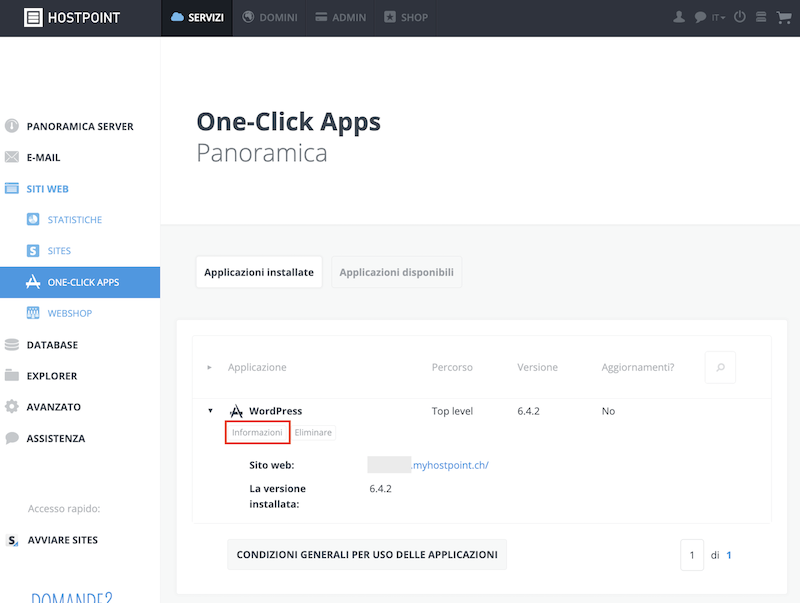Sort by Applicazione column header
This screenshot has height=603, width=800.
tap(257, 367)
